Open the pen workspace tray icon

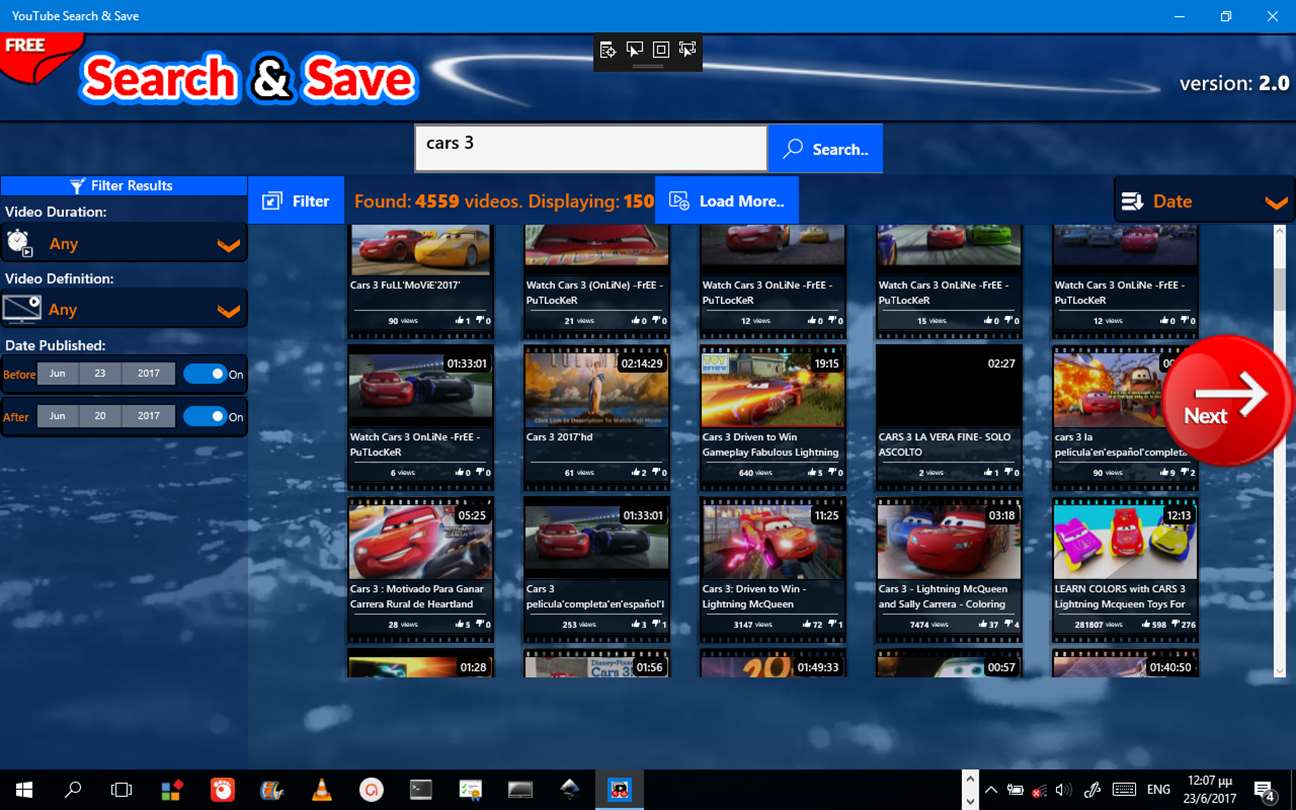pyautogui.click(x=1092, y=790)
